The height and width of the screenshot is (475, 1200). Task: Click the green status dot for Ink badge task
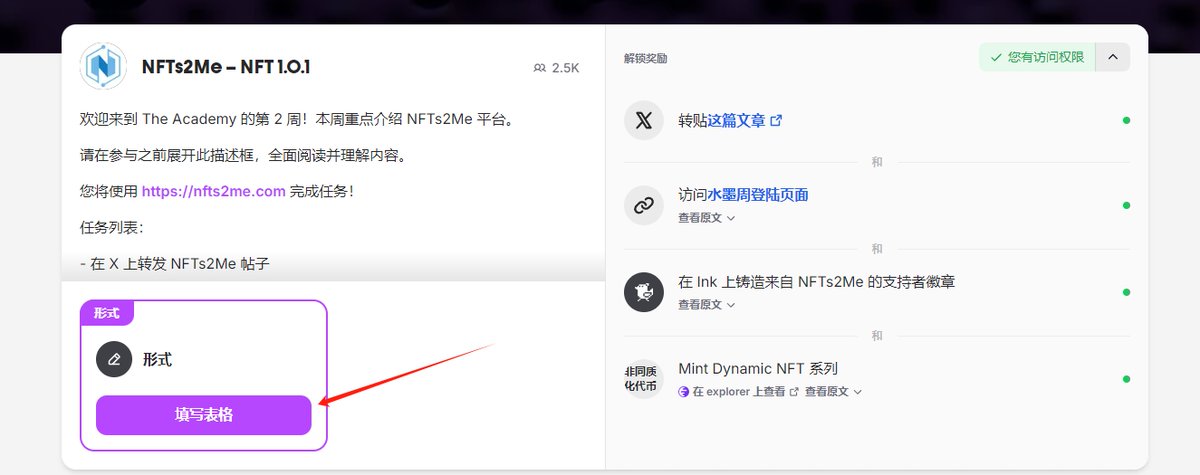pyautogui.click(x=1126, y=292)
